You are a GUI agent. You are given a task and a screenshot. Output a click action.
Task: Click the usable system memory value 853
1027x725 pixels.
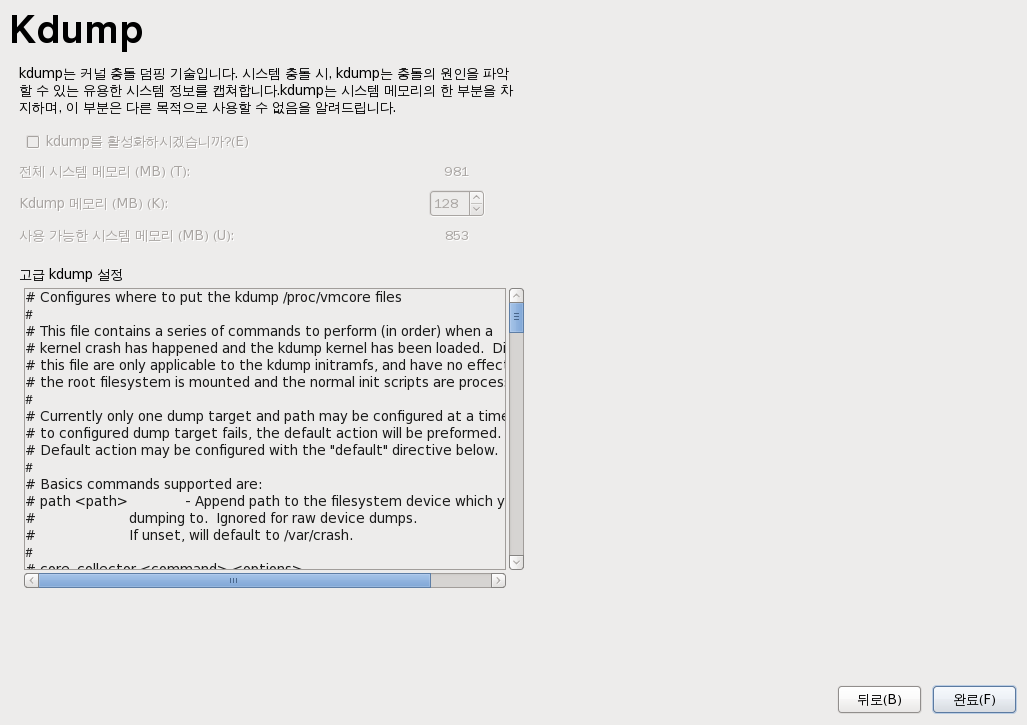457,236
